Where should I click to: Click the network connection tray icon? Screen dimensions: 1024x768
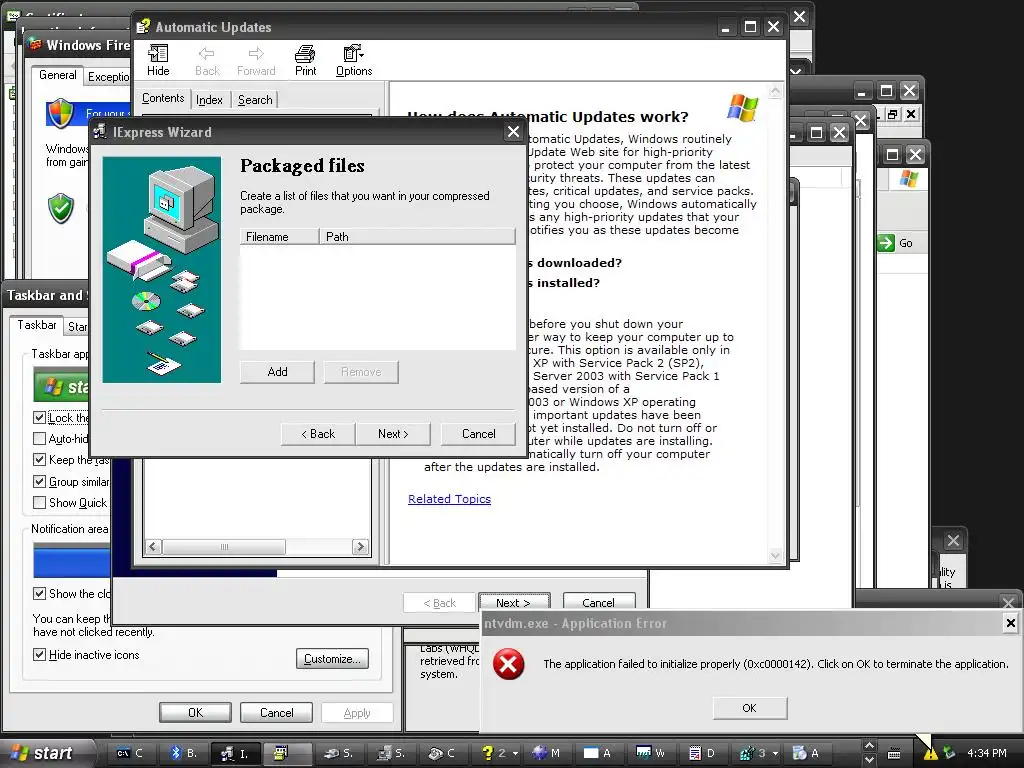(949, 753)
